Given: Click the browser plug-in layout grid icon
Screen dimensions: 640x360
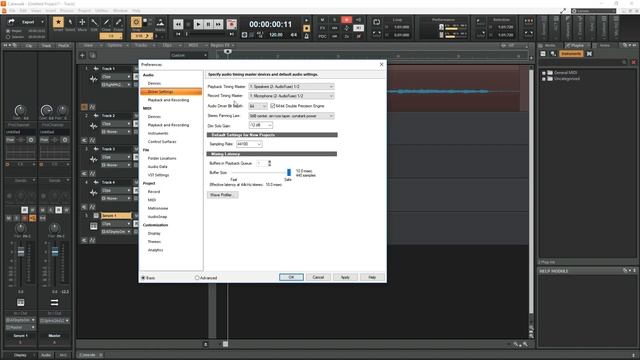Looking at the screenshot, I should pyautogui.click(x=543, y=54).
